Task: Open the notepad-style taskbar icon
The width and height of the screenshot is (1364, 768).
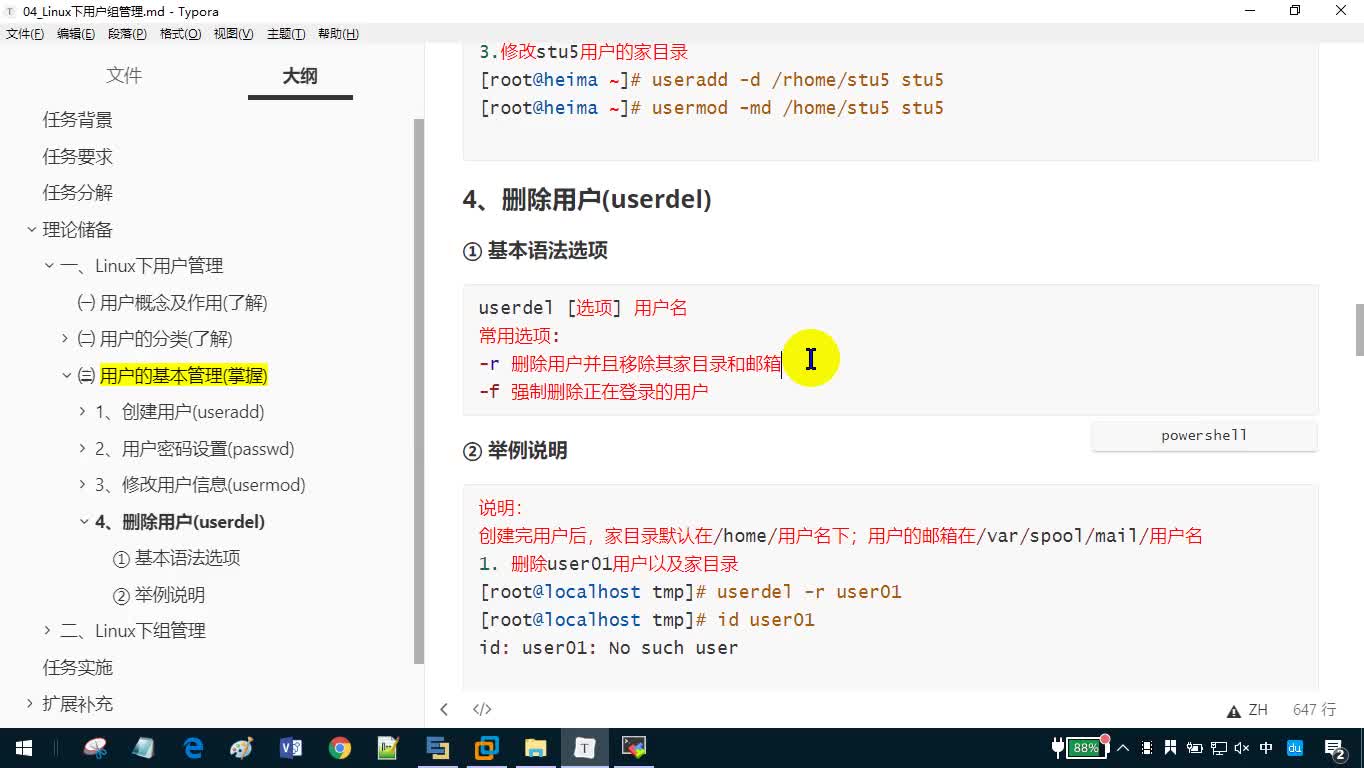Action: pos(389,748)
